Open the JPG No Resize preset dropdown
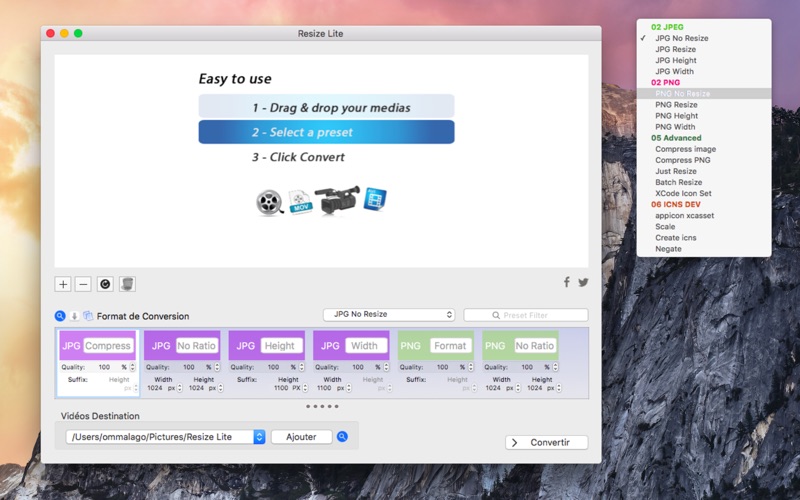Viewport: 800px width, 500px height. click(388, 315)
